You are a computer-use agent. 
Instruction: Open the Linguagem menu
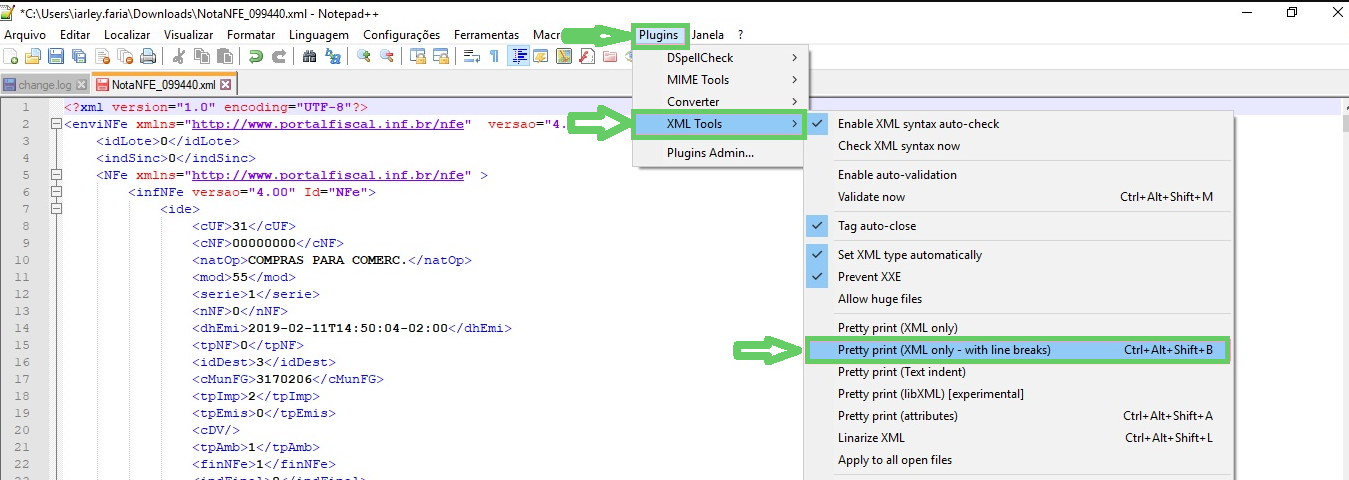pyautogui.click(x=319, y=35)
